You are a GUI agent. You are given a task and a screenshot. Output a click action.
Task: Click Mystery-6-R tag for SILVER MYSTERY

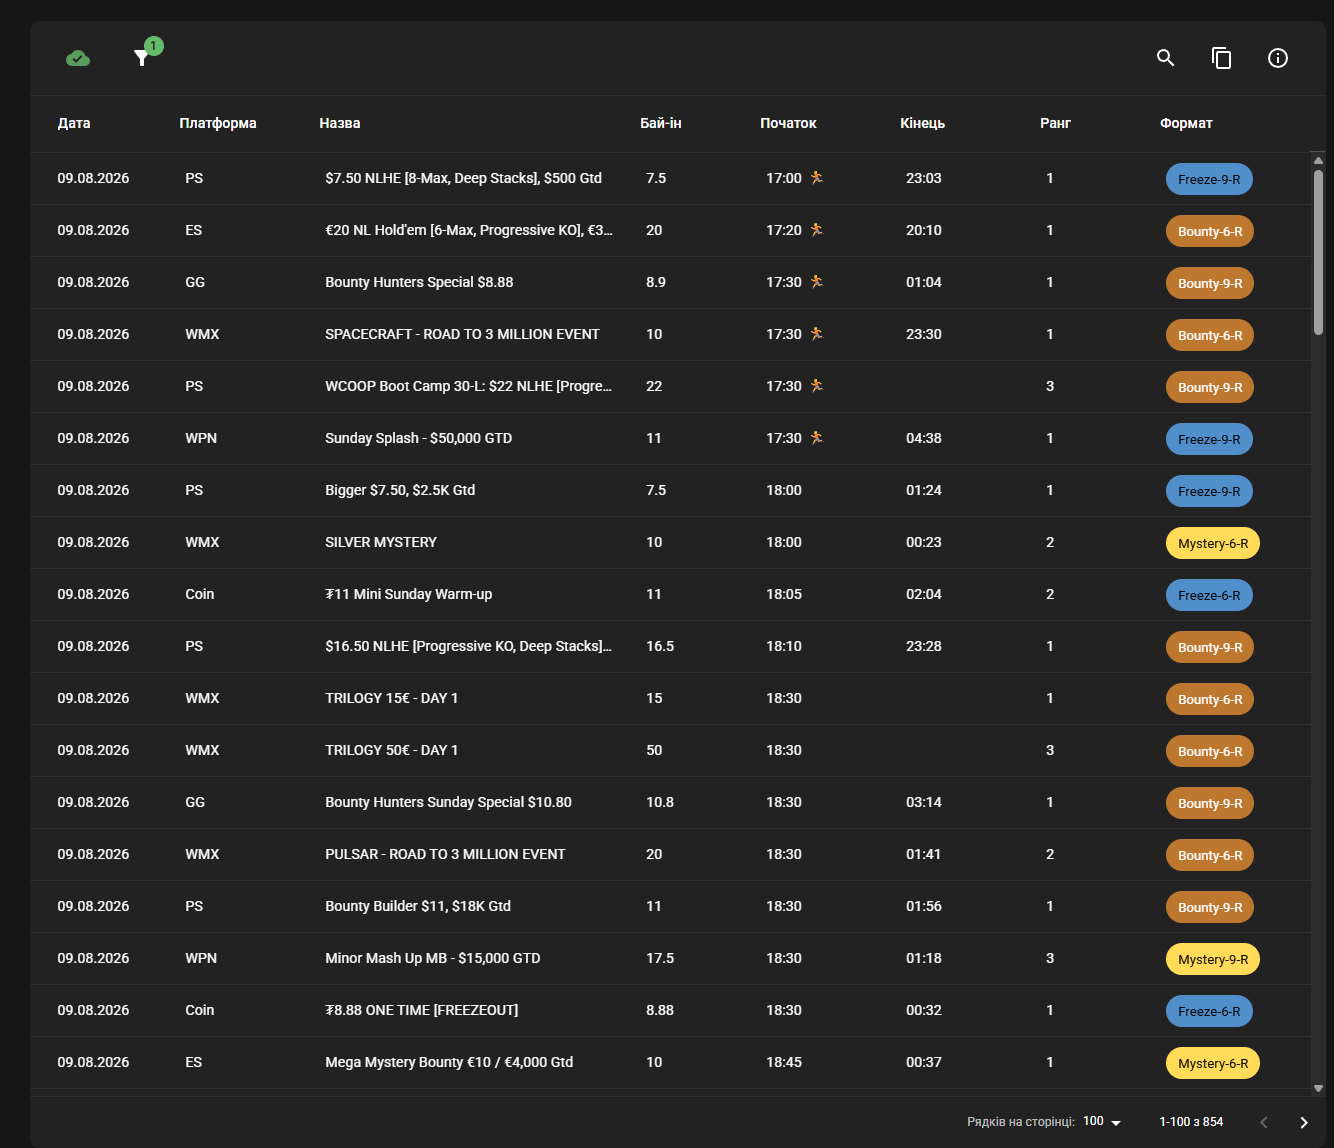tap(1213, 543)
